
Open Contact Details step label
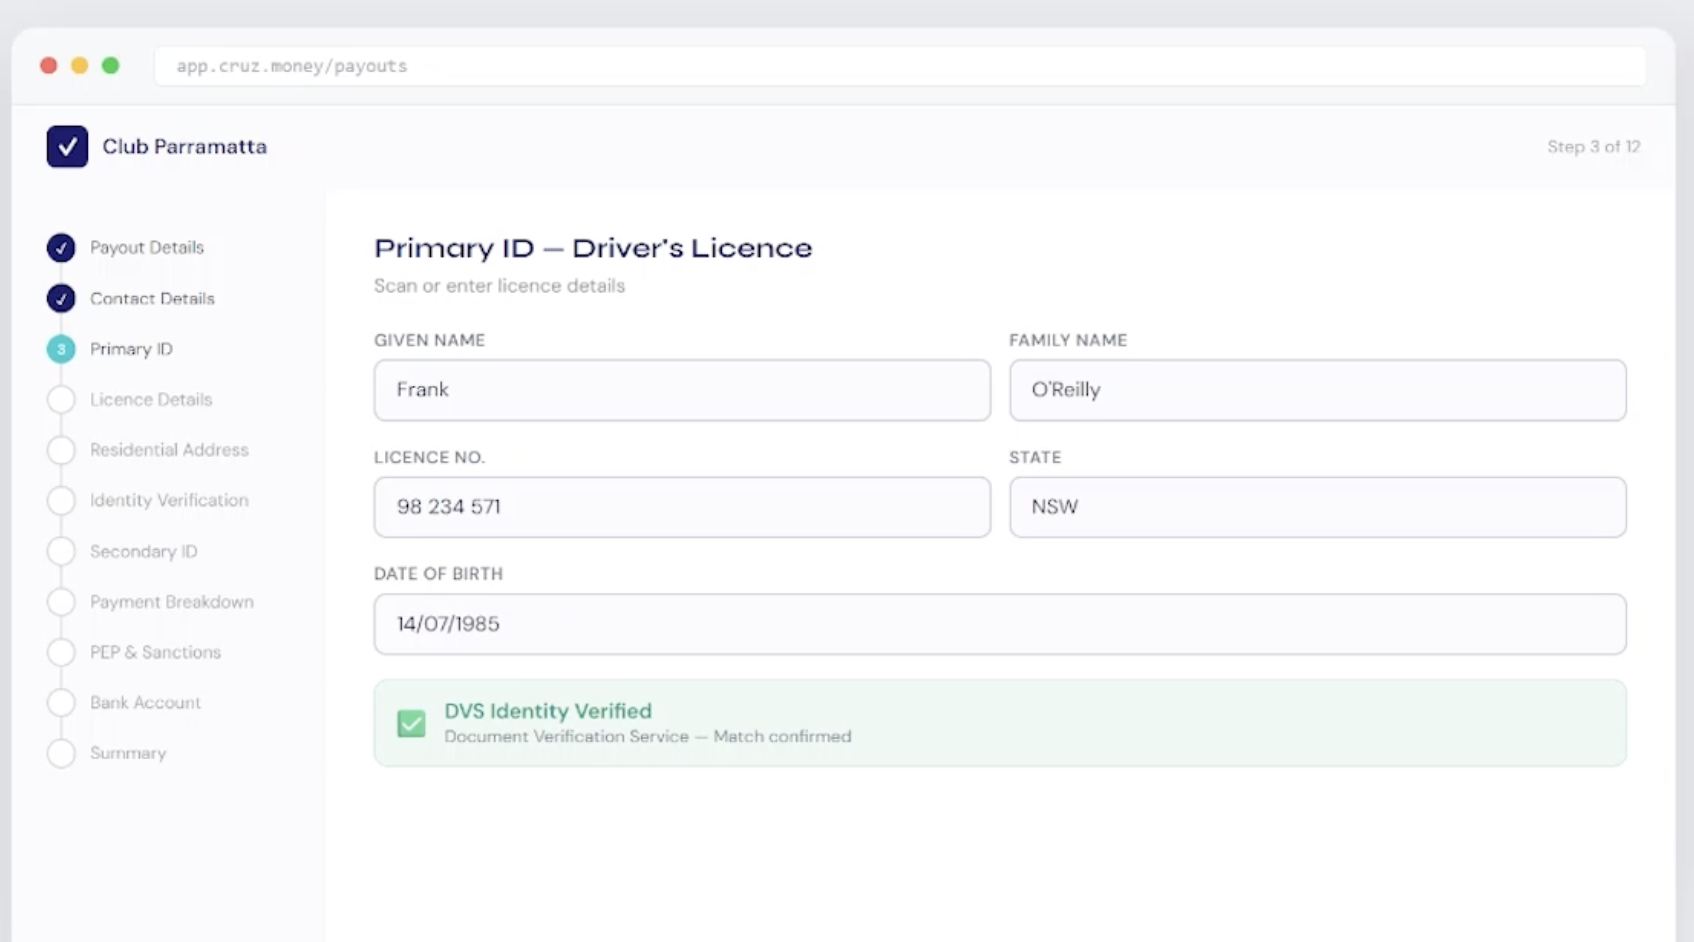(x=152, y=298)
